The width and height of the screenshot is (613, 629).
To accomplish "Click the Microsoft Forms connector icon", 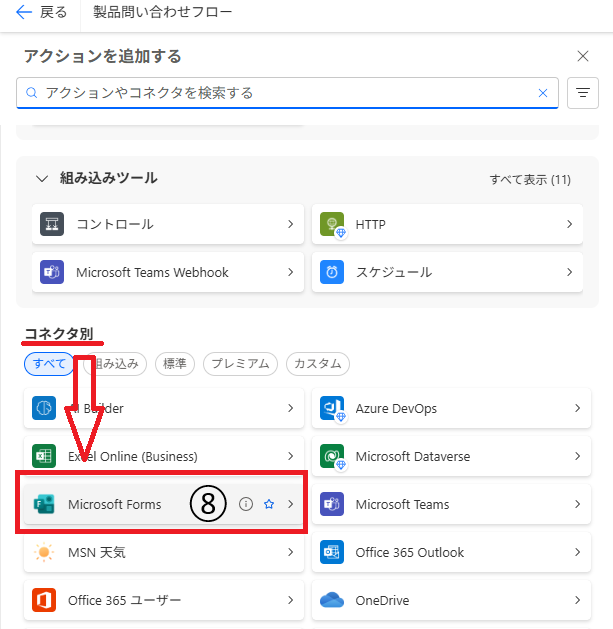I will (x=45, y=505).
